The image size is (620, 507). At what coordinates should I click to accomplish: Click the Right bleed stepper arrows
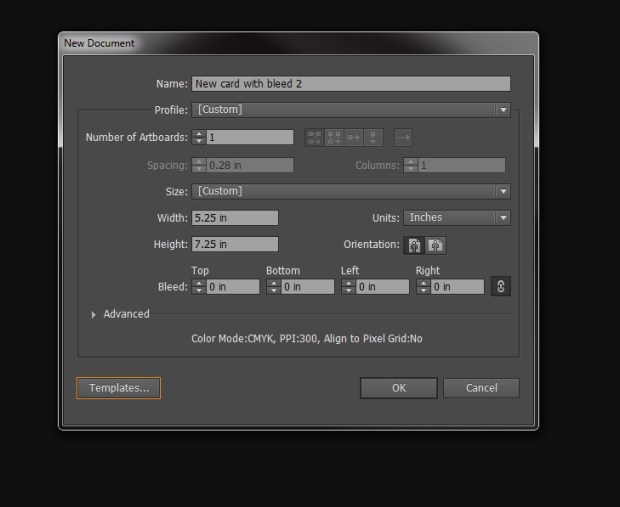coord(423,287)
